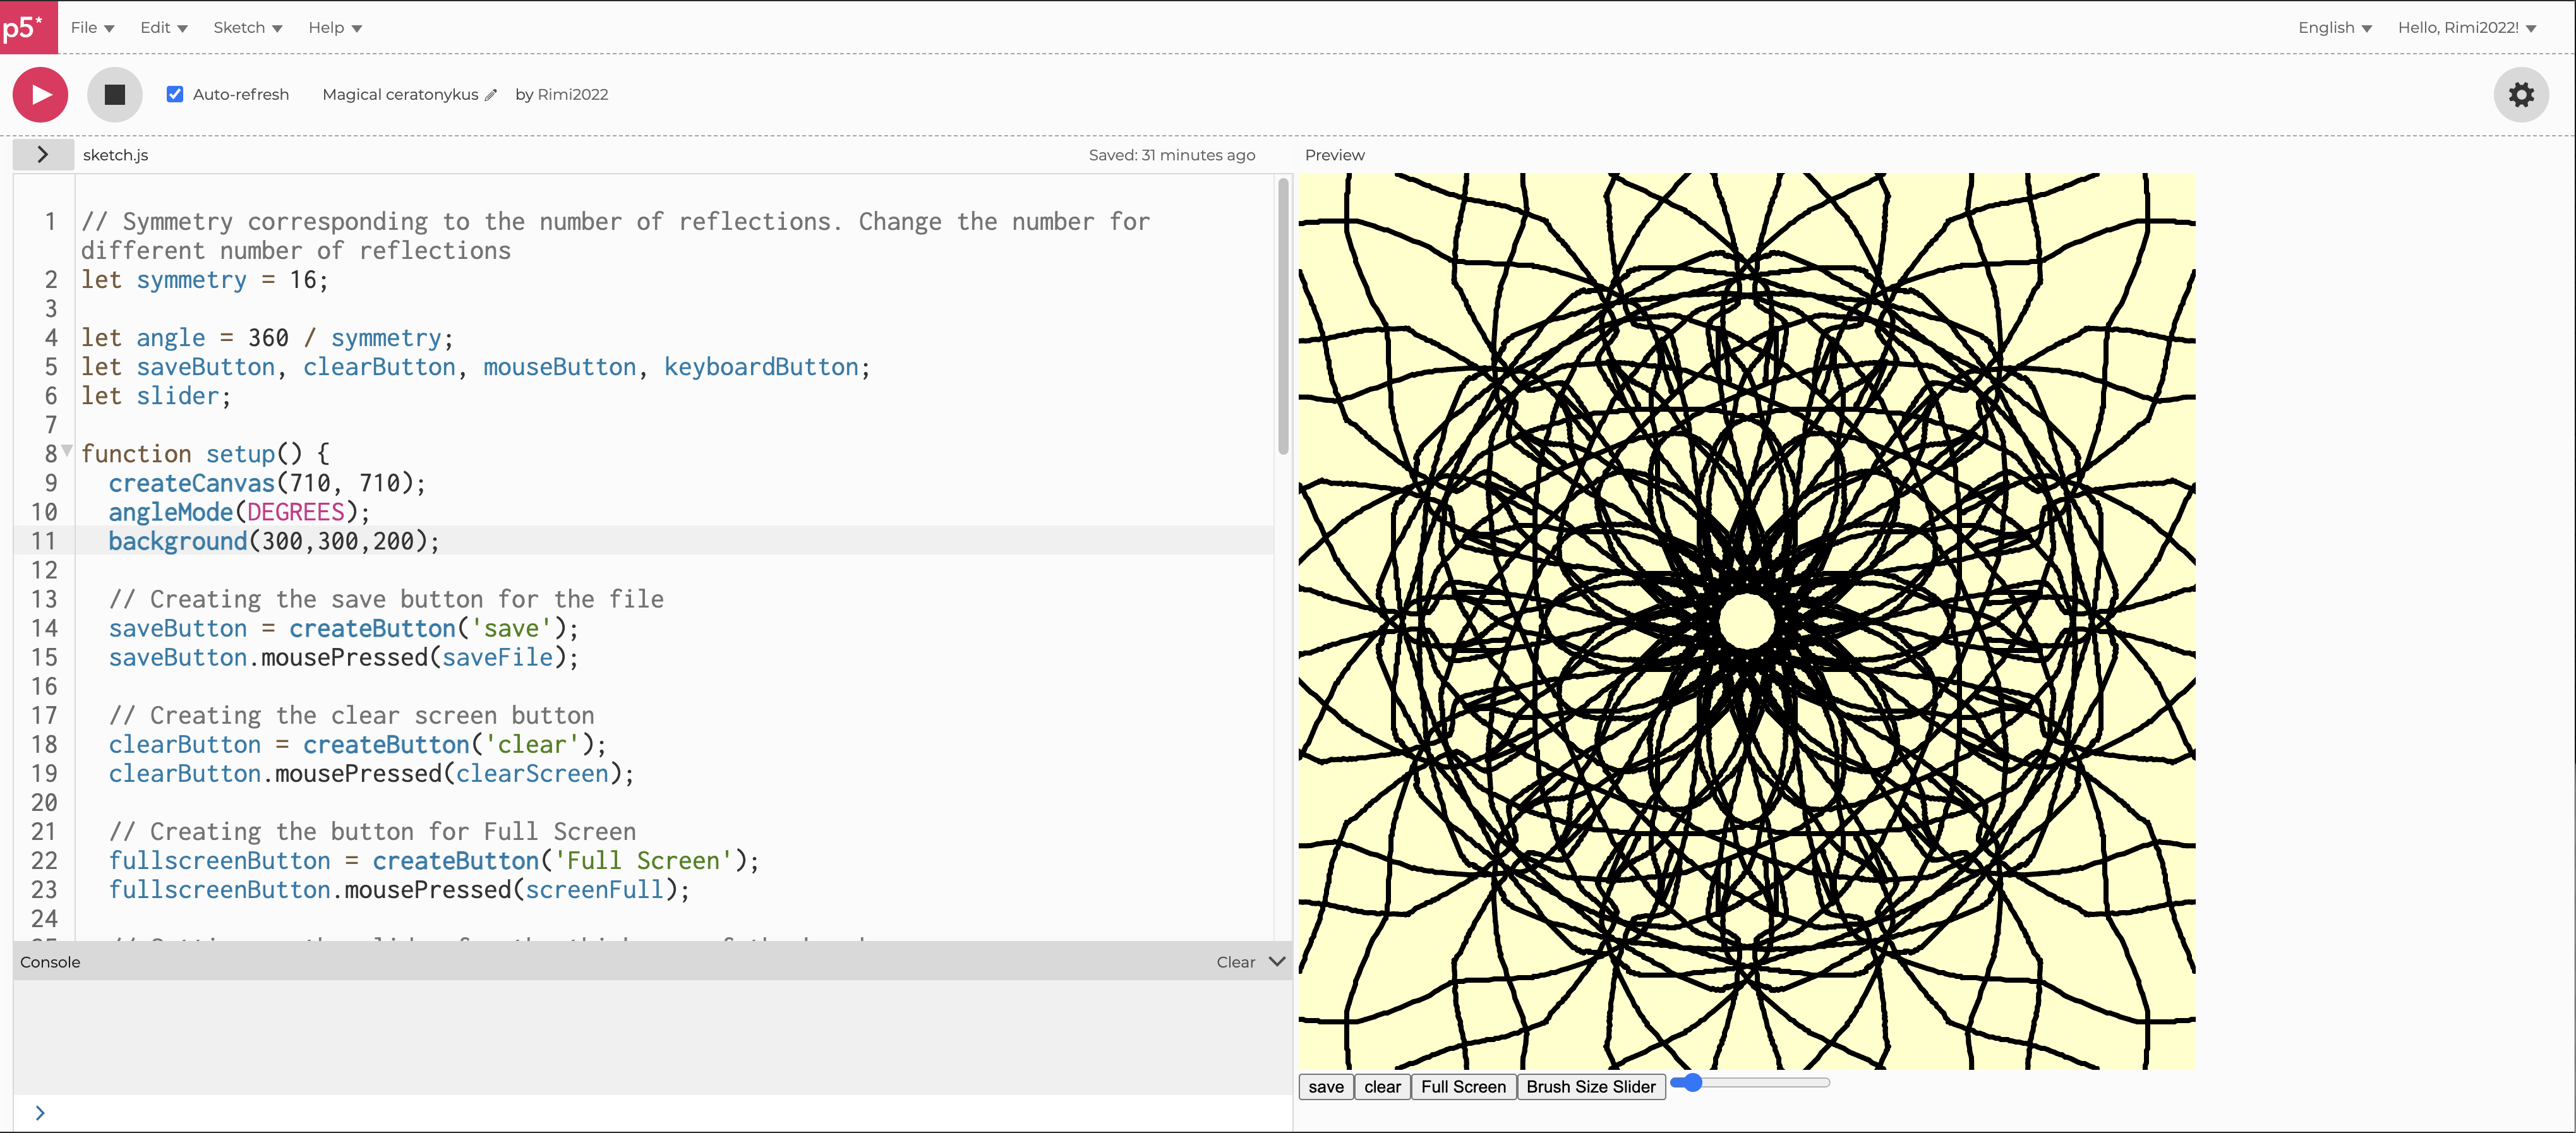Screen dimensions: 2576x1133
Task: Click the 'let symmetry = 16;' line
Action: [205, 280]
